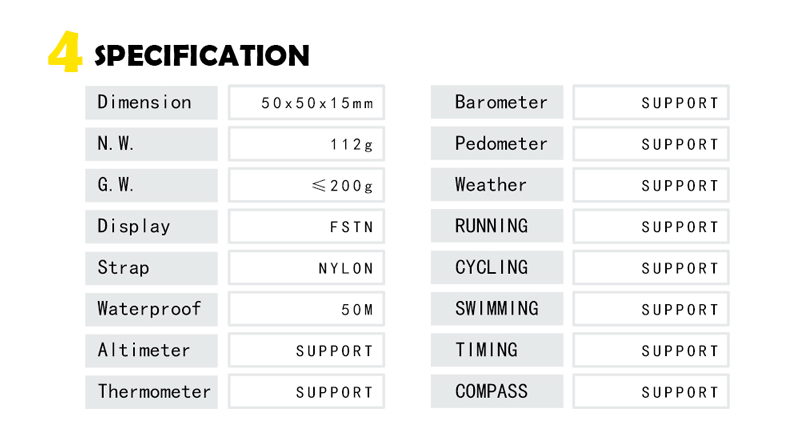Image resolution: width=800 pixels, height=436 pixels.
Task: Click the ≤200g gross weight field
Action: tap(306, 185)
